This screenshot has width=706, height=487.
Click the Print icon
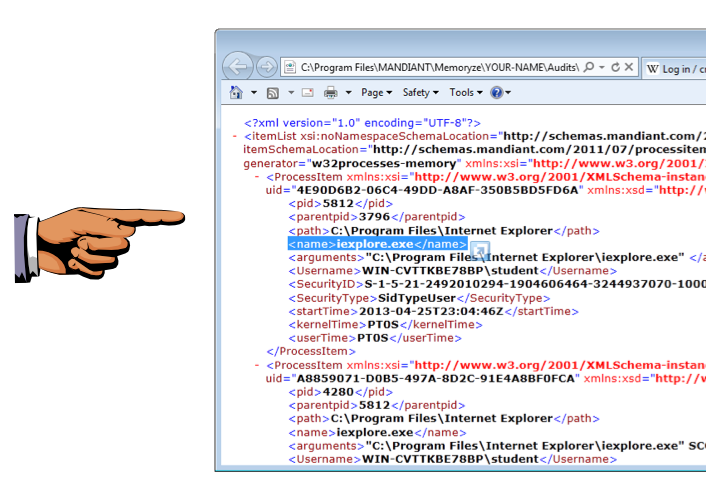pos(330,92)
